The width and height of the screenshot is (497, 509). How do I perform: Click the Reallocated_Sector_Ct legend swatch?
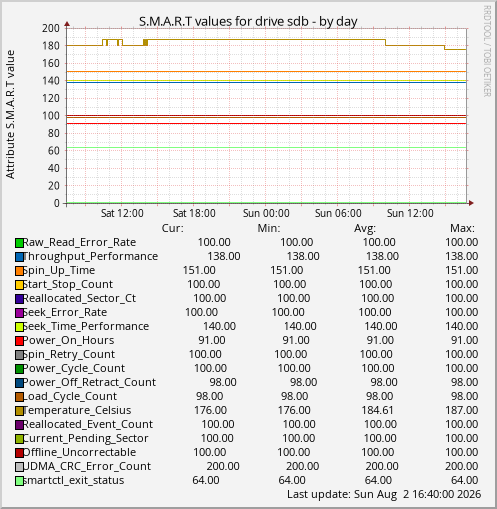tap(19, 299)
